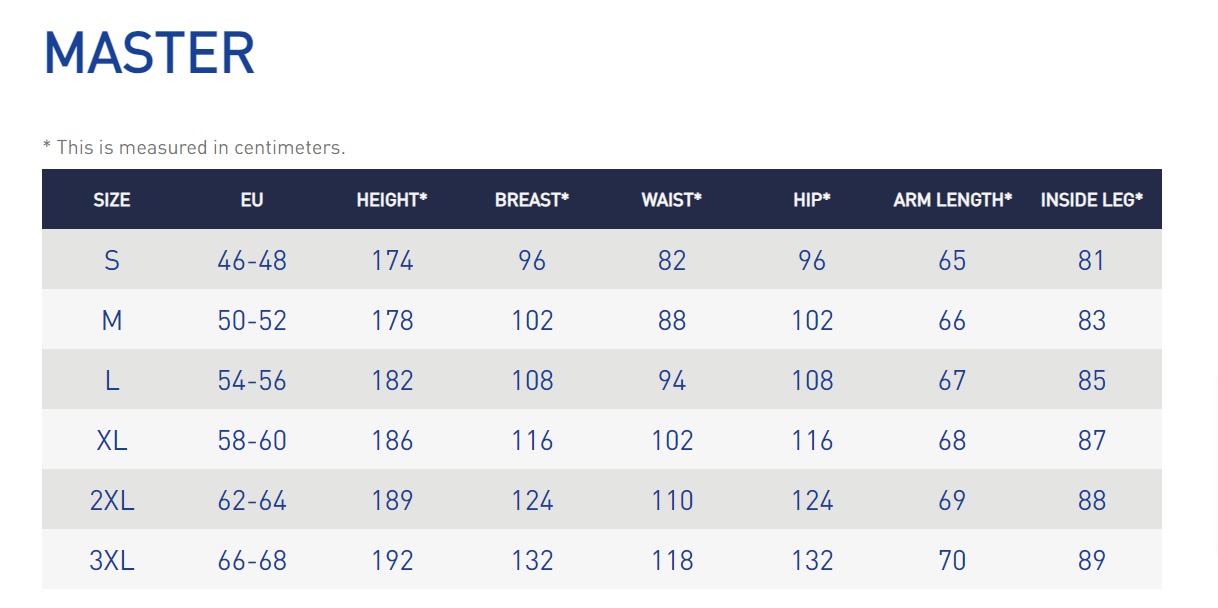Viewport: 1218px width, 608px height.
Task: Select the HEIGHT* column header
Action: [x=392, y=200]
